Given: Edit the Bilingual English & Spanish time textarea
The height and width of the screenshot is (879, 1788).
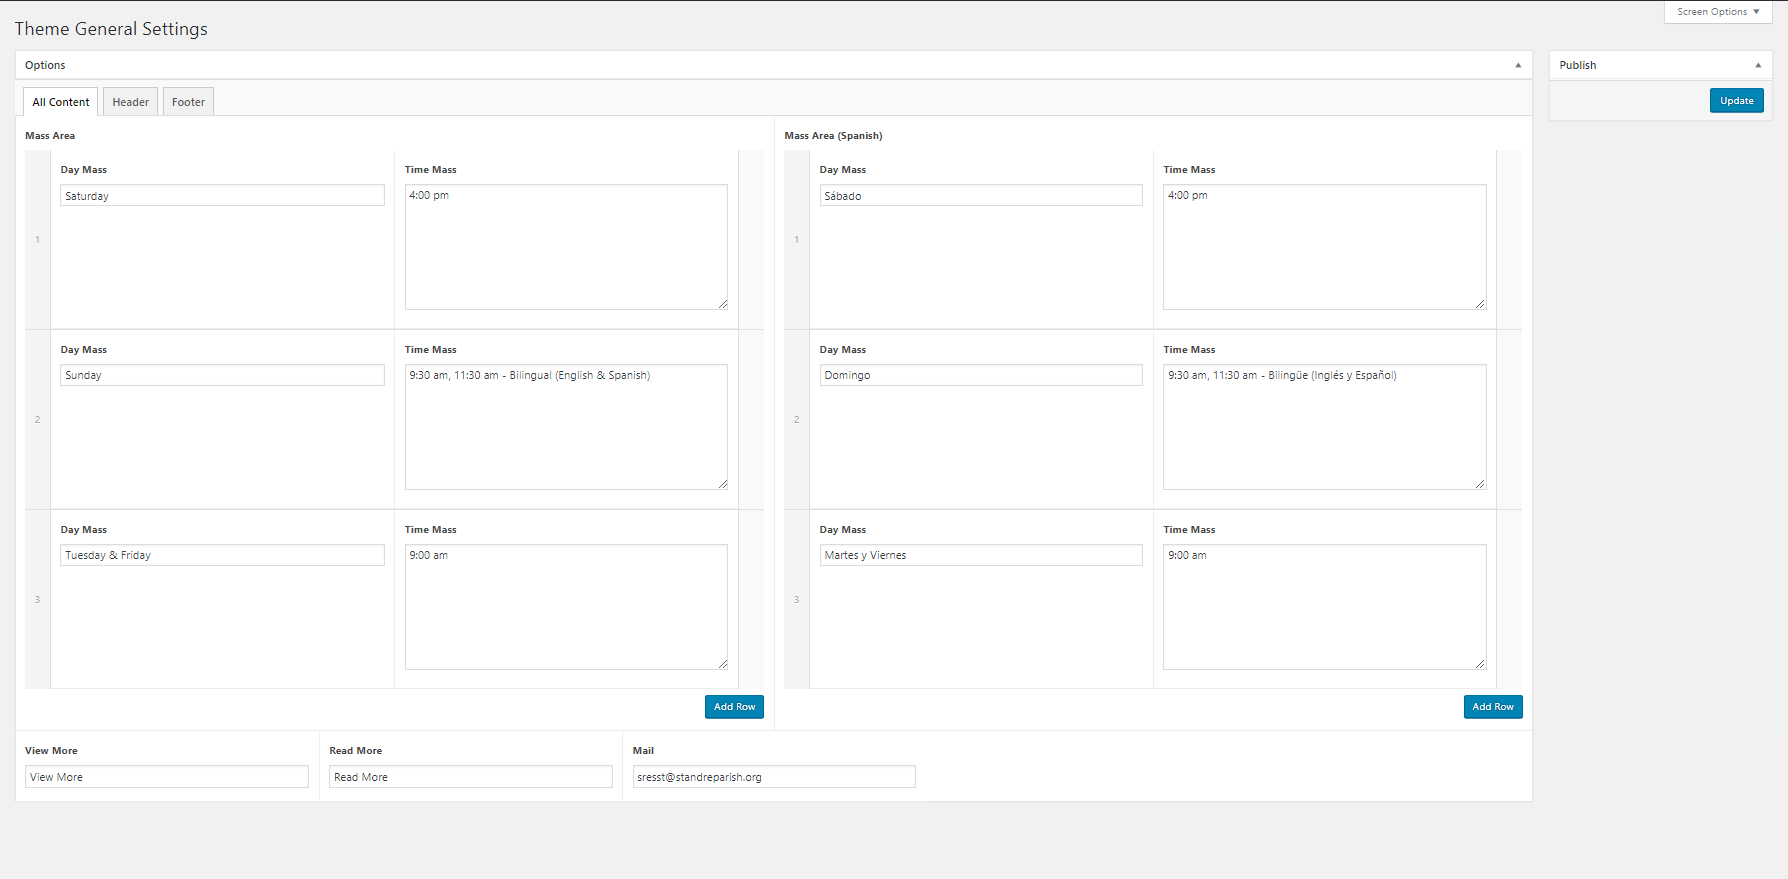Looking at the screenshot, I should point(566,427).
